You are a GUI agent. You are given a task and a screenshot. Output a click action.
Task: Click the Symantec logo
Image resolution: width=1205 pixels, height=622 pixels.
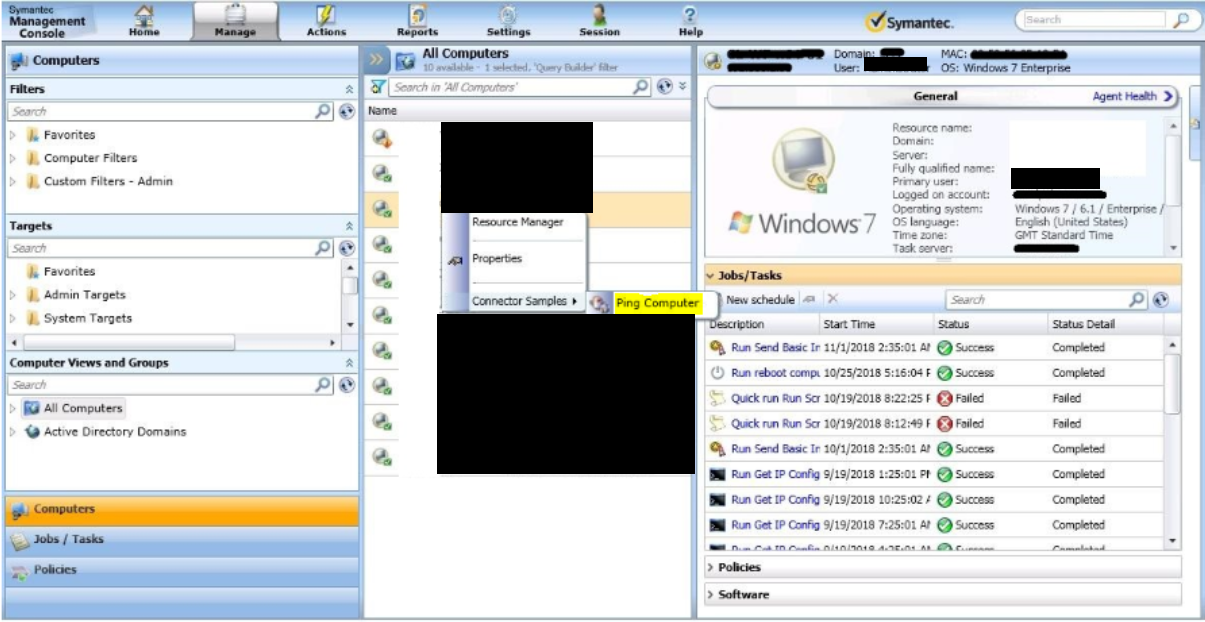click(909, 20)
